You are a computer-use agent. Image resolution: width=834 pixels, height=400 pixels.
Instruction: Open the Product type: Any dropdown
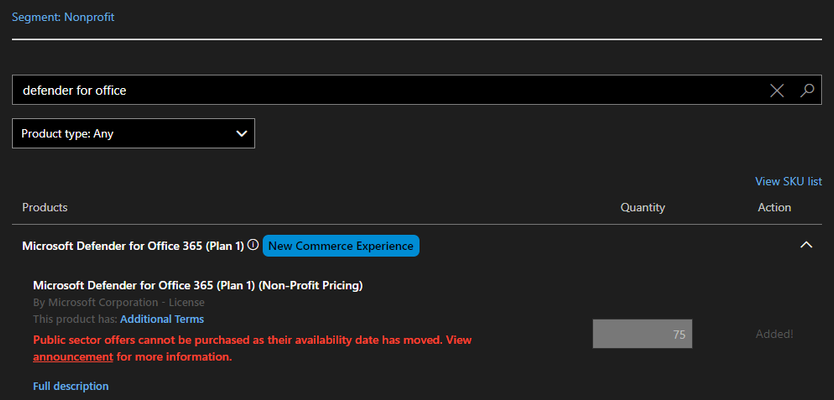coord(134,134)
